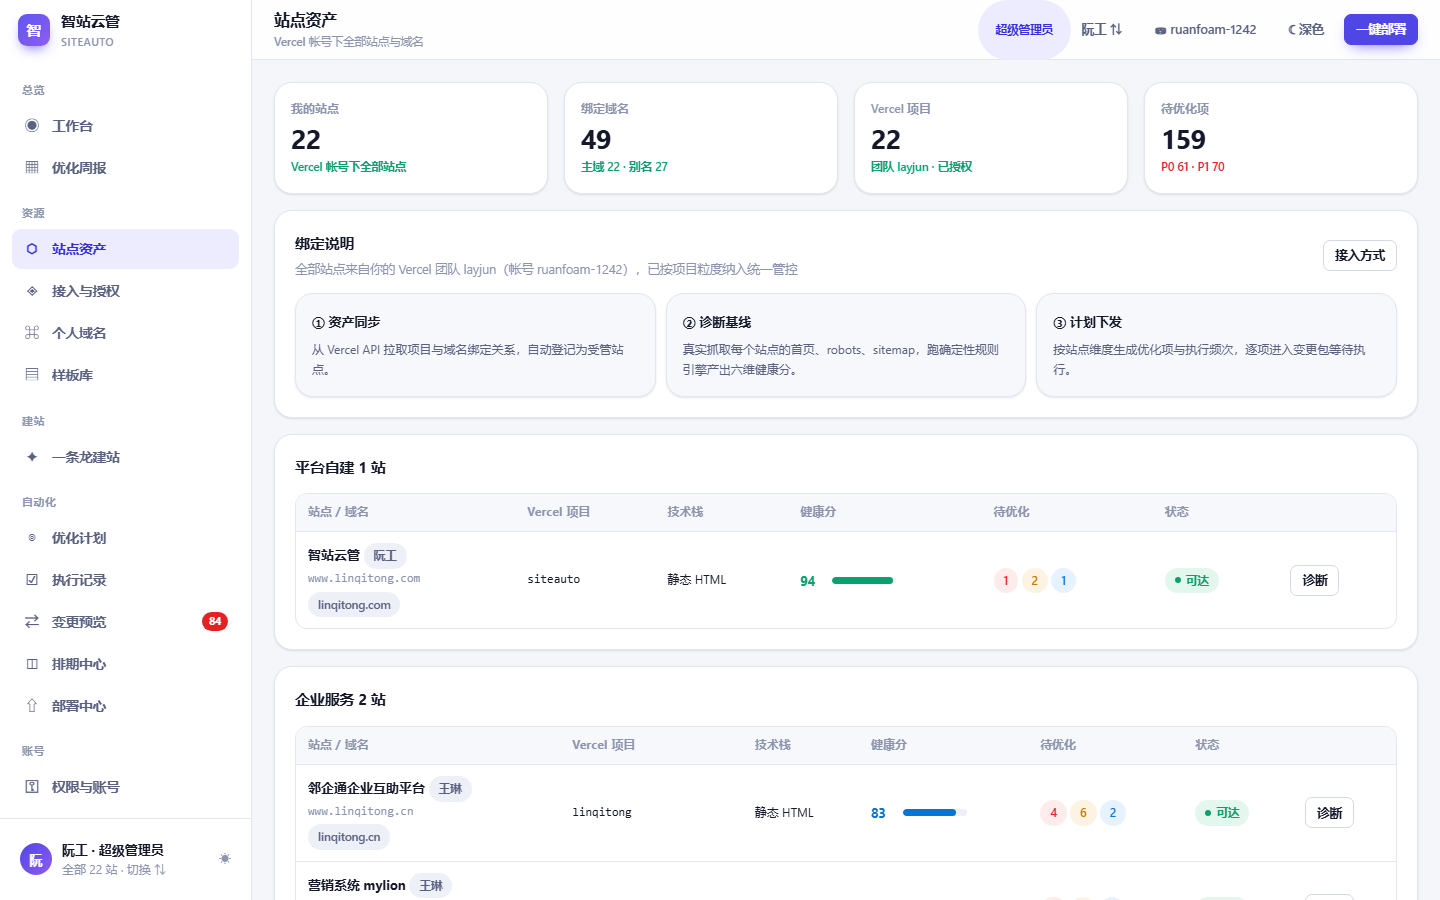Click the 排期中心 panel icon
The image size is (1440, 900).
pyautogui.click(x=32, y=664)
